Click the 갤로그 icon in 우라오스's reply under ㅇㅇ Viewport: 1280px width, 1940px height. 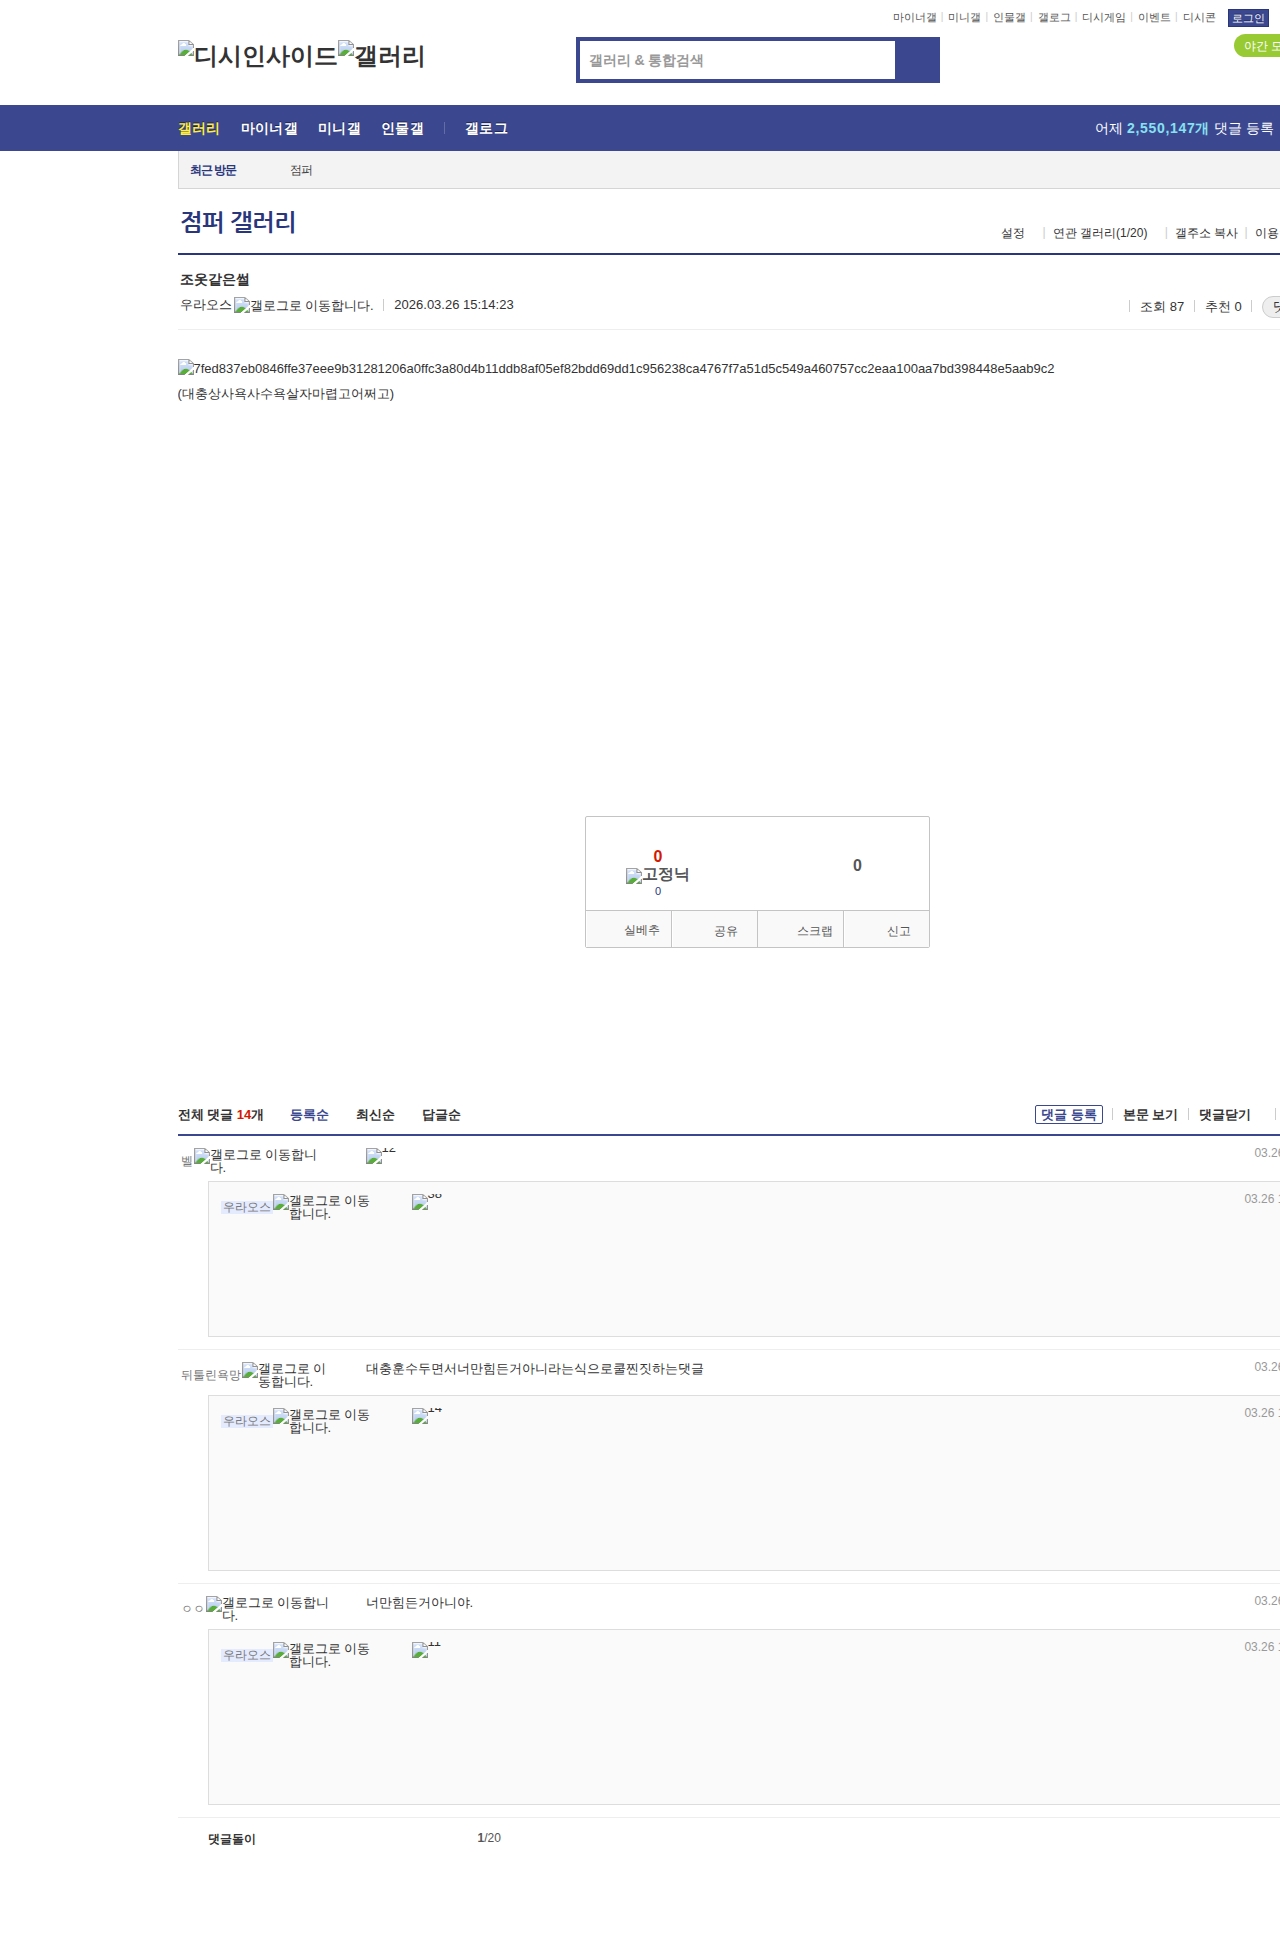[x=321, y=1654]
